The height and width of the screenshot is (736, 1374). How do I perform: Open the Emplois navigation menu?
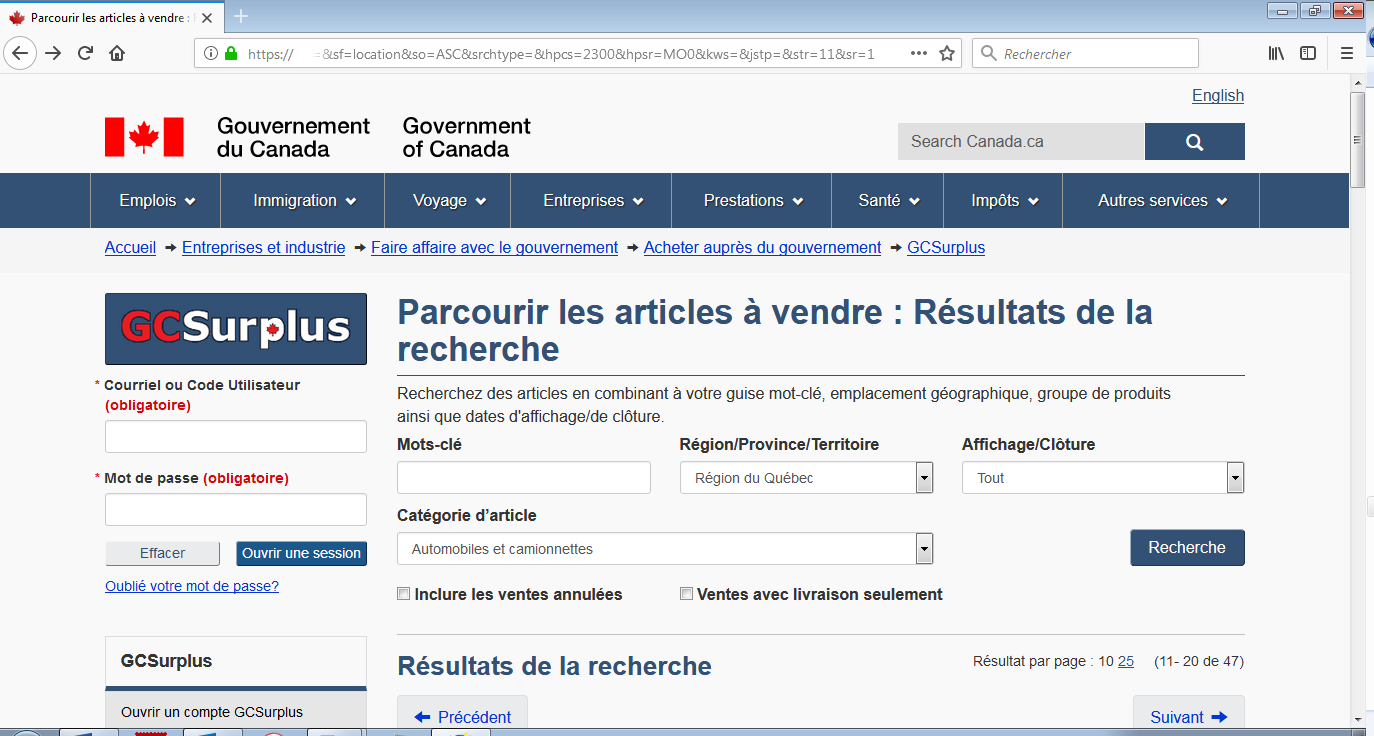click(156, 201)
